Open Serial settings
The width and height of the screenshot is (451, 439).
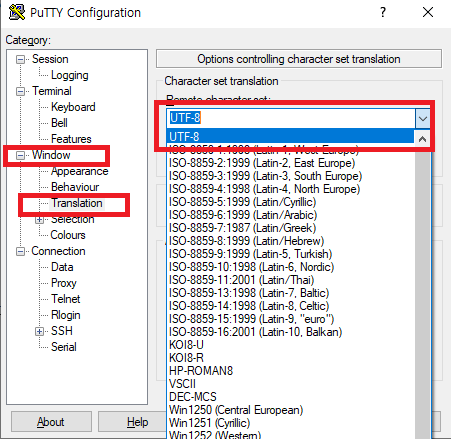pyautogui.click(x=64, y=347)
